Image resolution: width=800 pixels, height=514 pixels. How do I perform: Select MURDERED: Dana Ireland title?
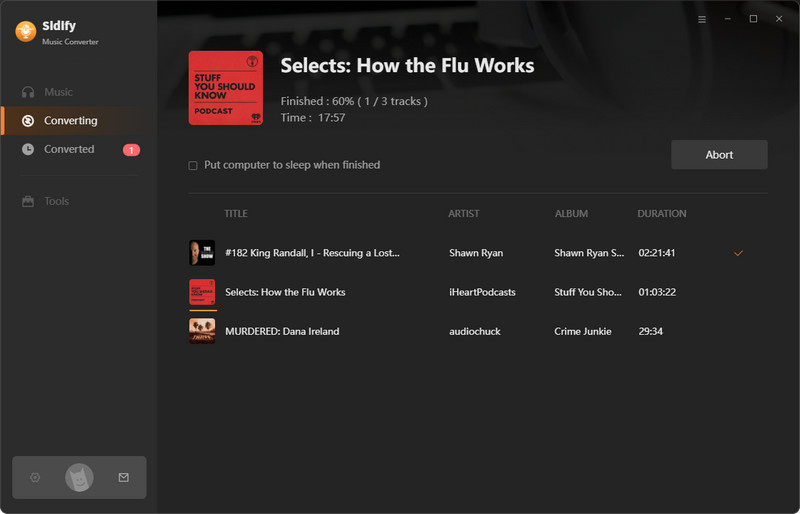point(282,331)
